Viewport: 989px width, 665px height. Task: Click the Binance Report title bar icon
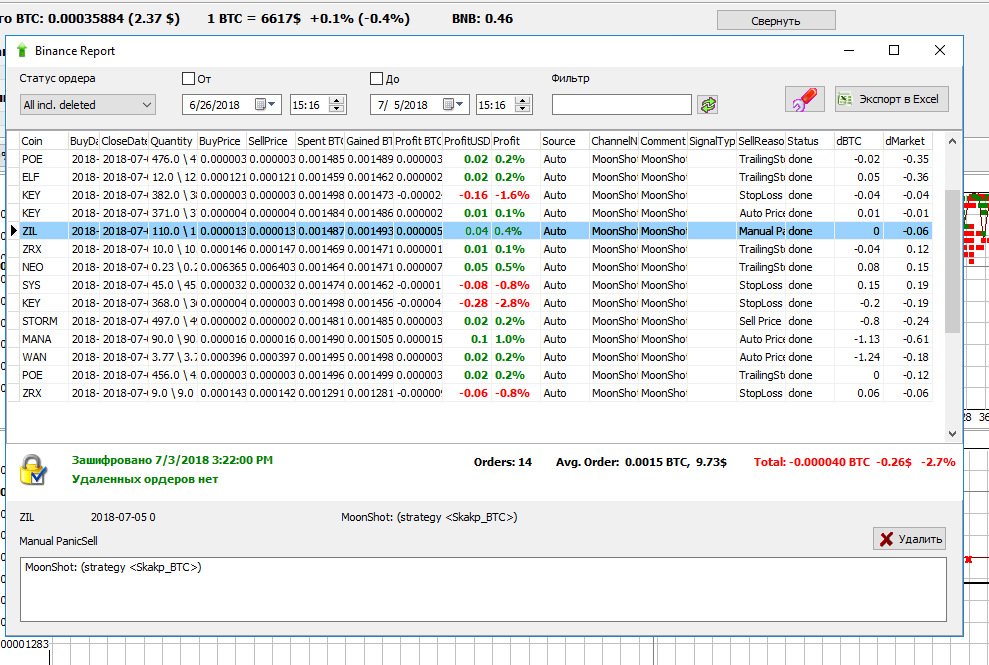click(22, 51)
